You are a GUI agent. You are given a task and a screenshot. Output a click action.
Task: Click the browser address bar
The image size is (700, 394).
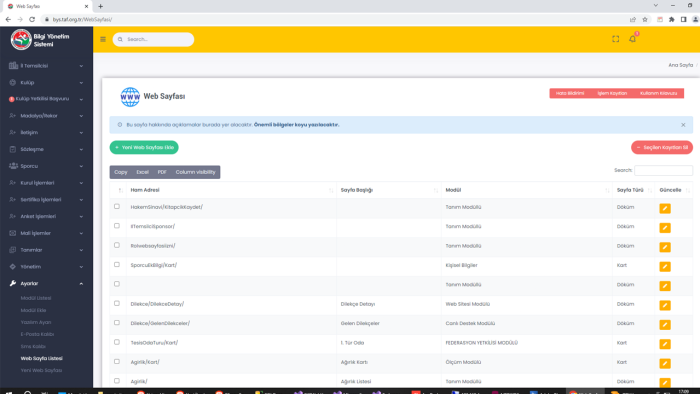tap(335, 19)
